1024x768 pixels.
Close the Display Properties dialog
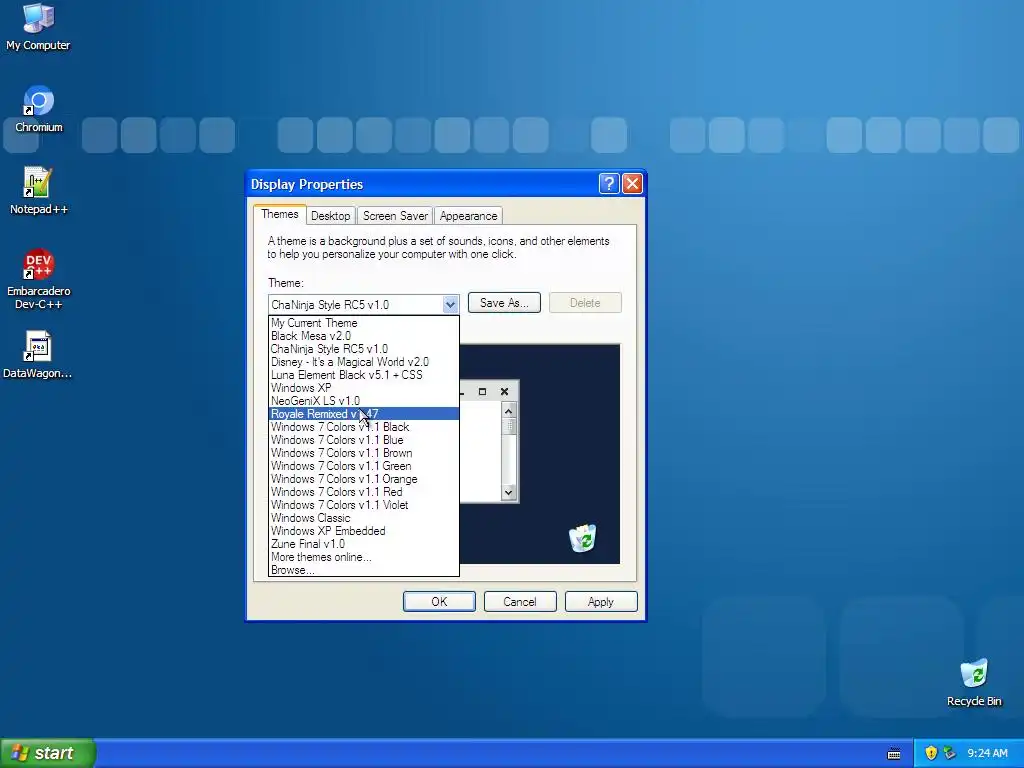coord(632,184)
